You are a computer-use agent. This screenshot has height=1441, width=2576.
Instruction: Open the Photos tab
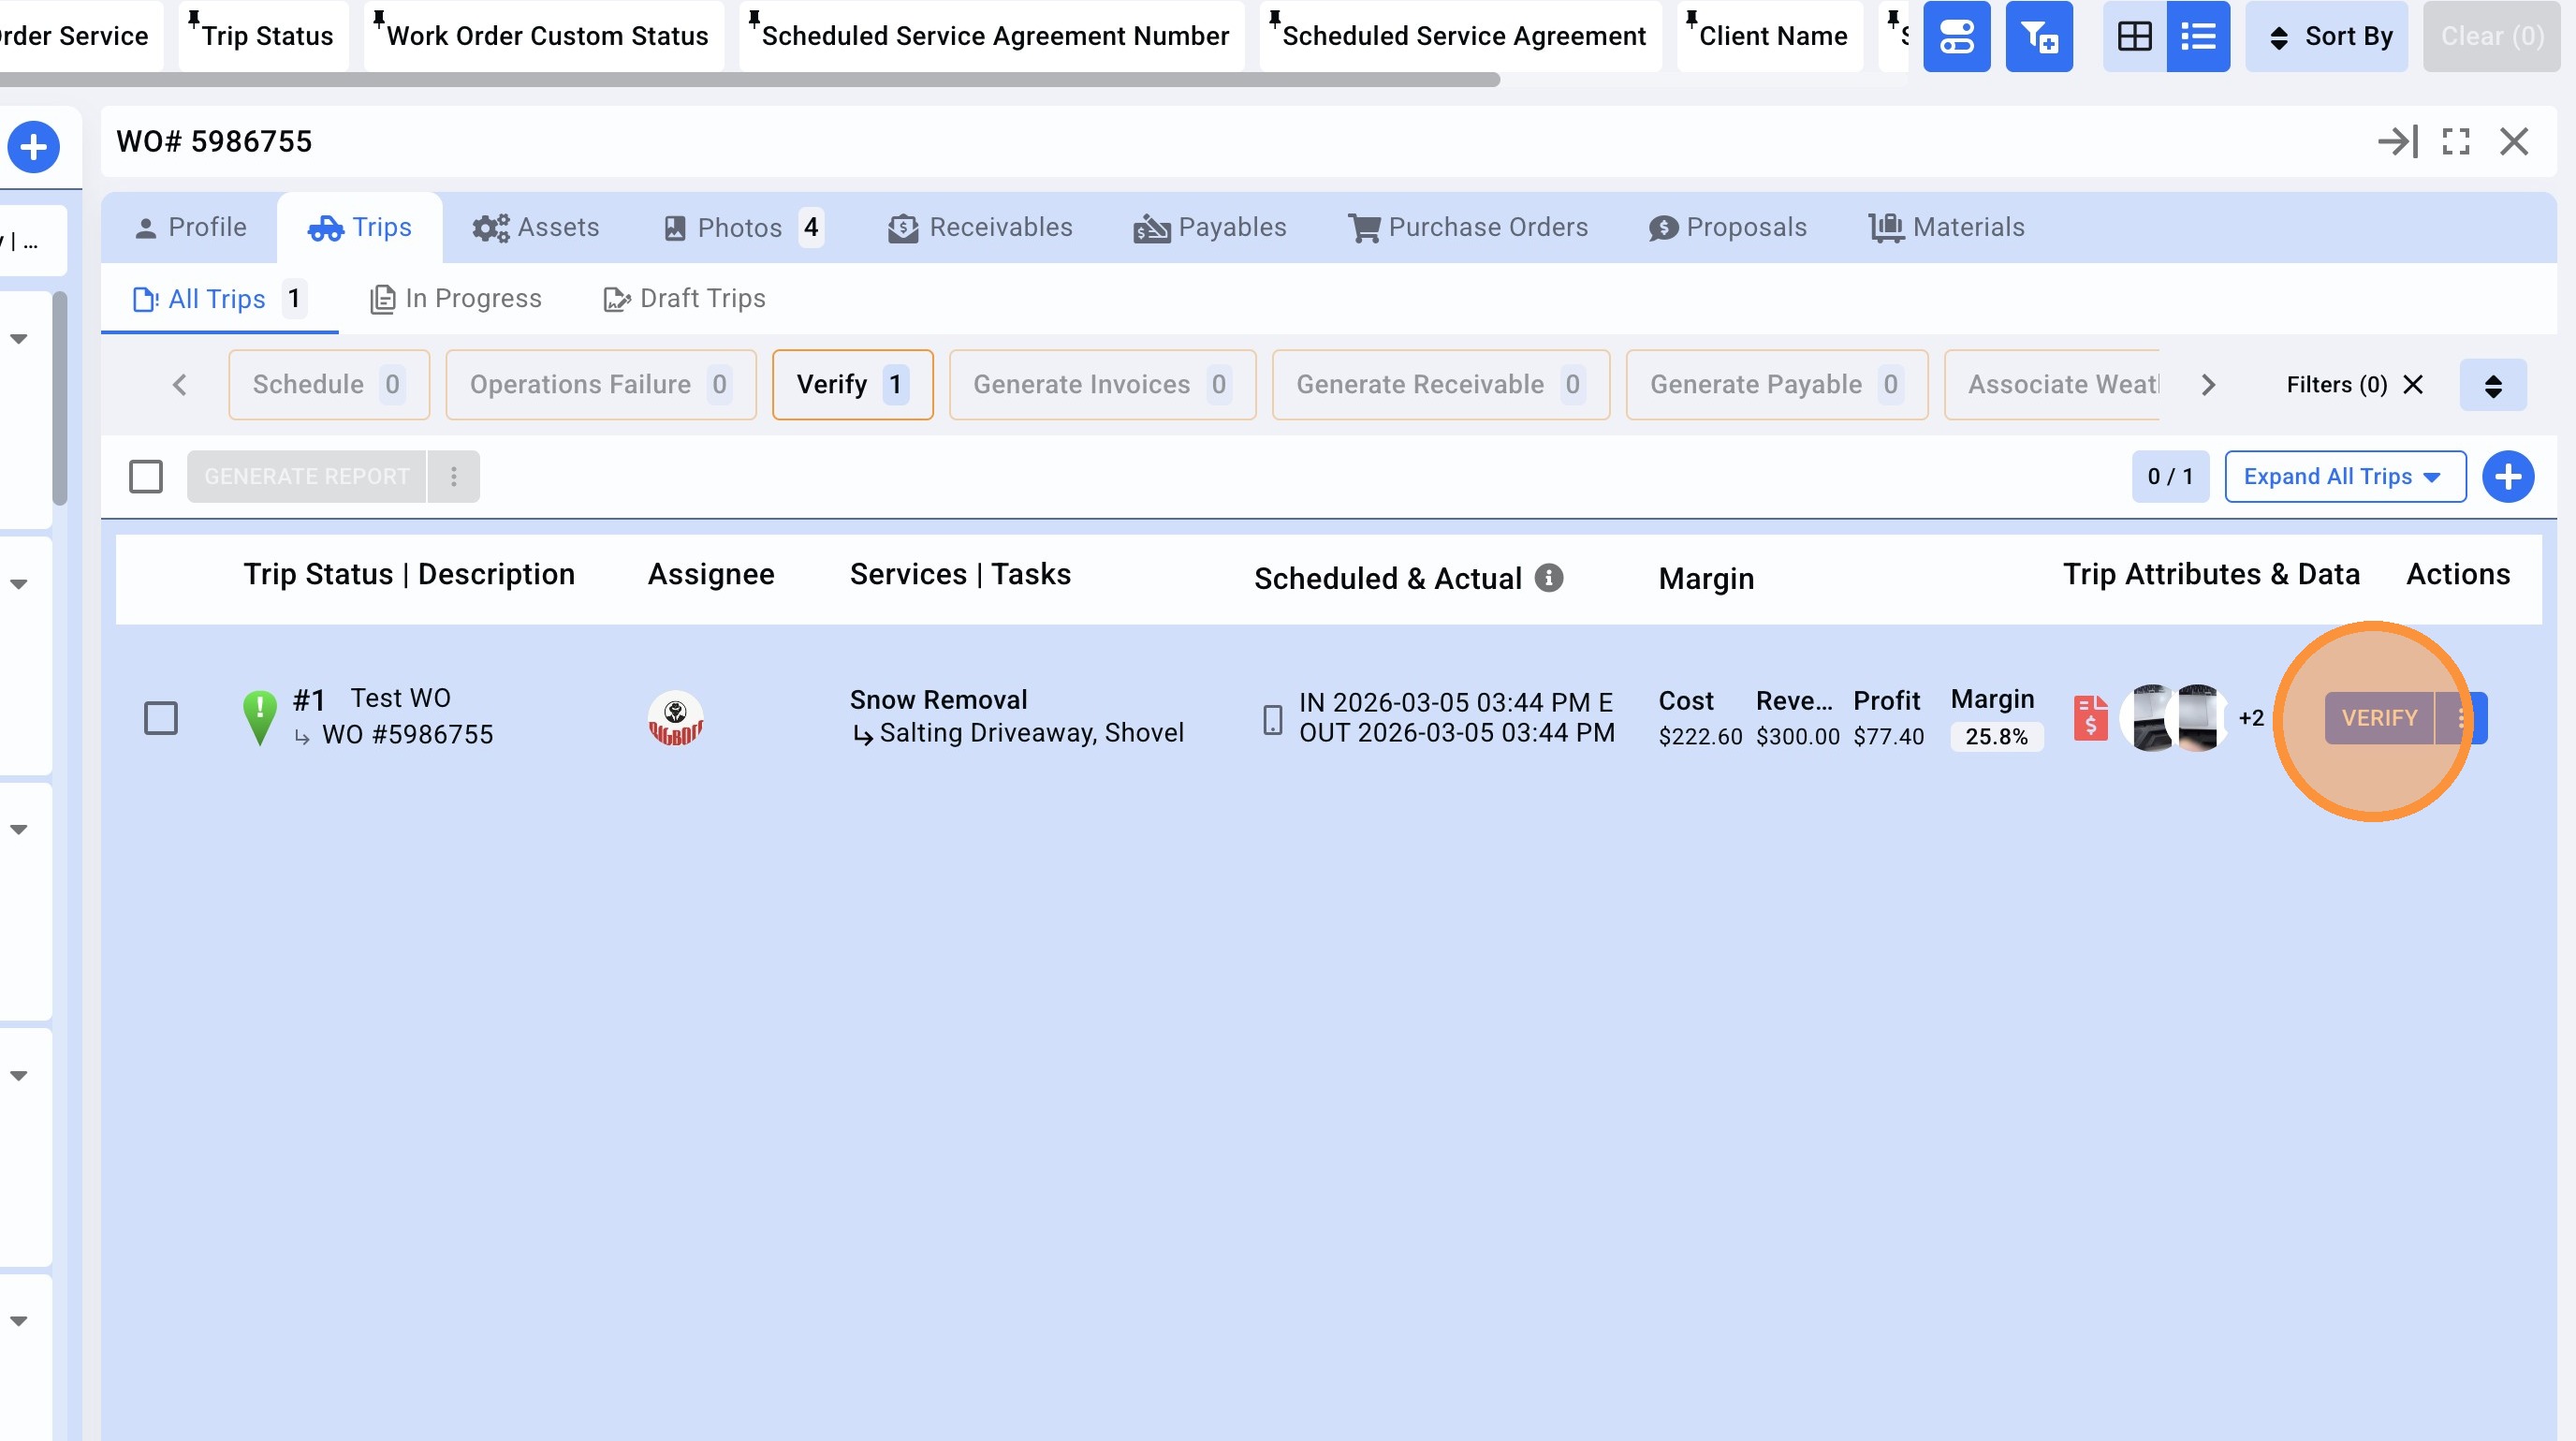(x=741, y=228)
